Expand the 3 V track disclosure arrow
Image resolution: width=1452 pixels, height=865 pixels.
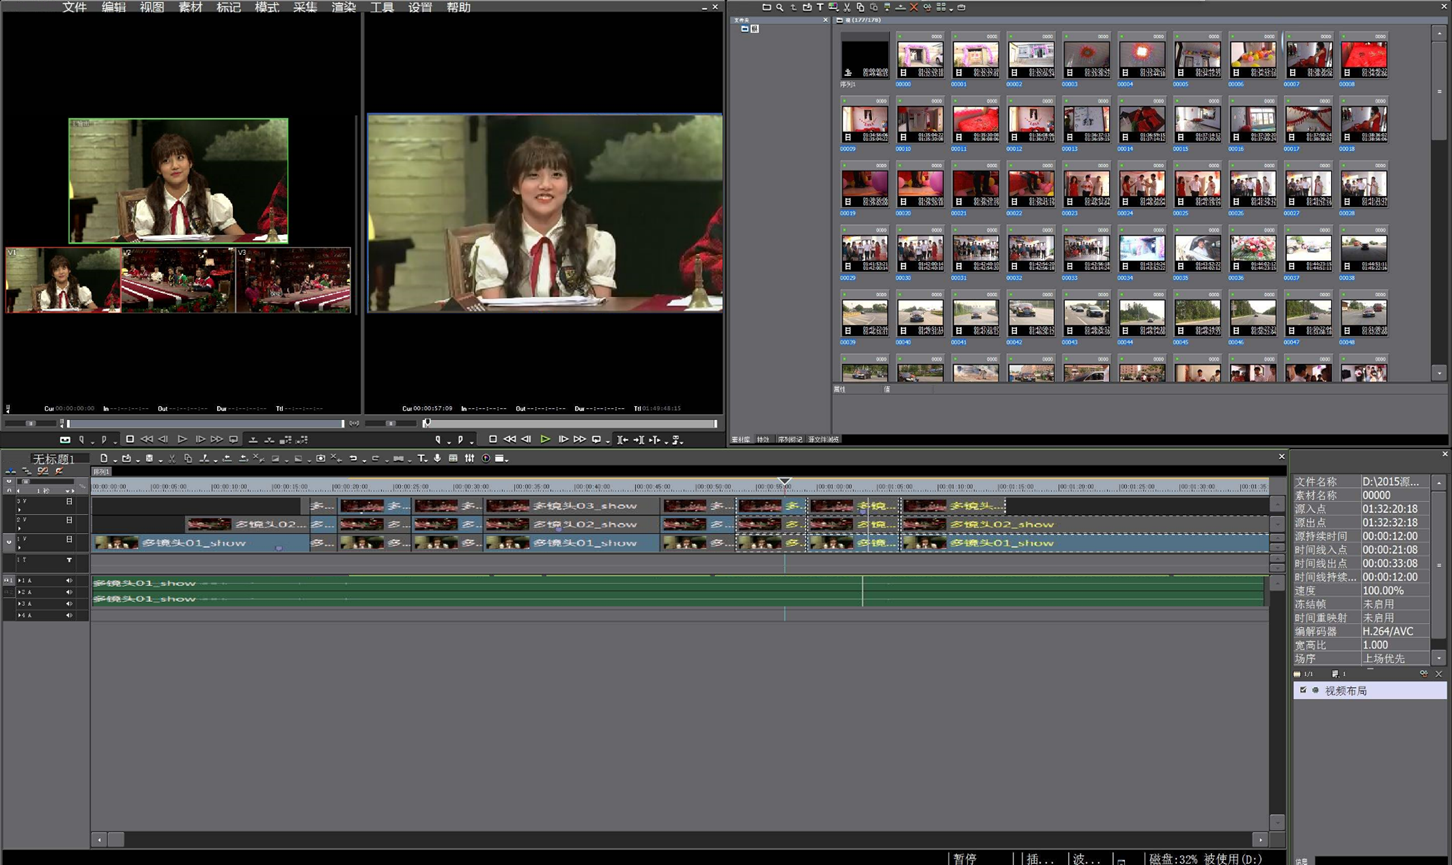pyautogui.click(x=19, y=509)
